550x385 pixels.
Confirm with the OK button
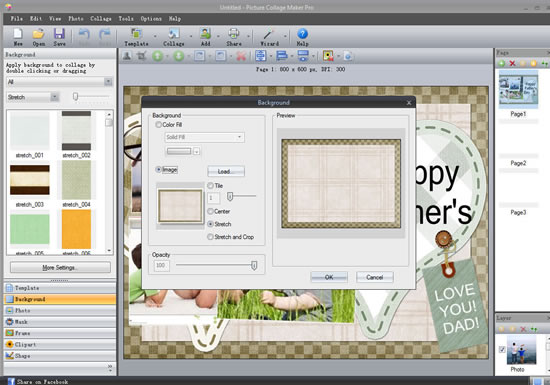(329, 277)
